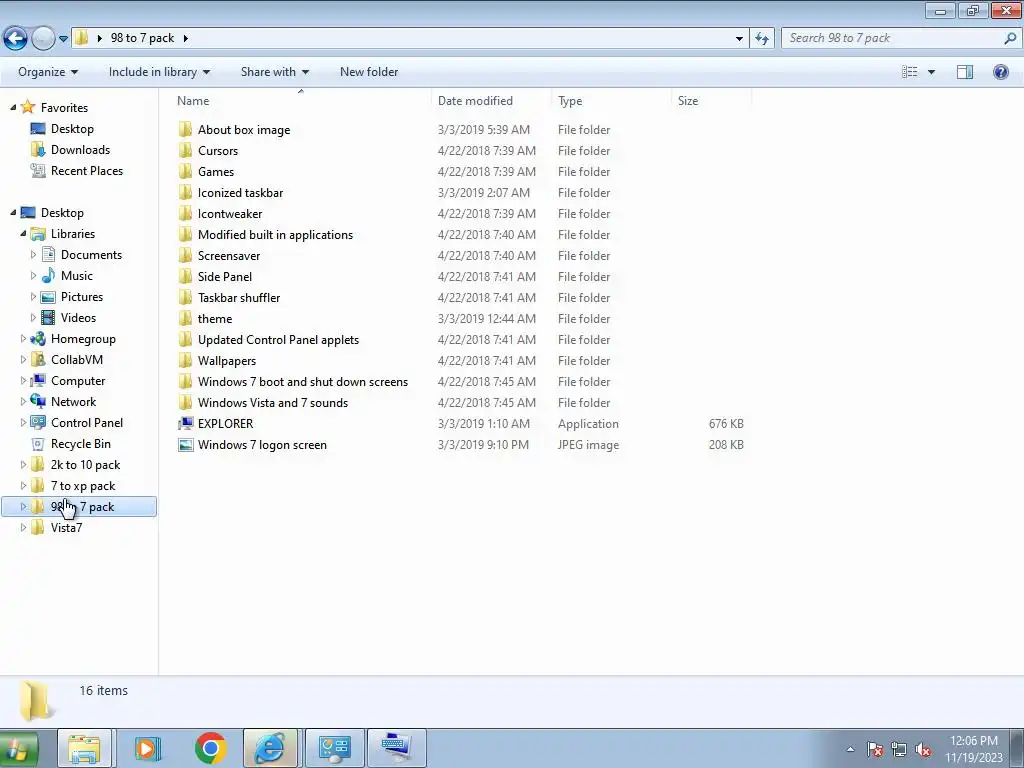Open Downloads in Favorites
The height and width of the screenshot is (768, 1024).
80,150
